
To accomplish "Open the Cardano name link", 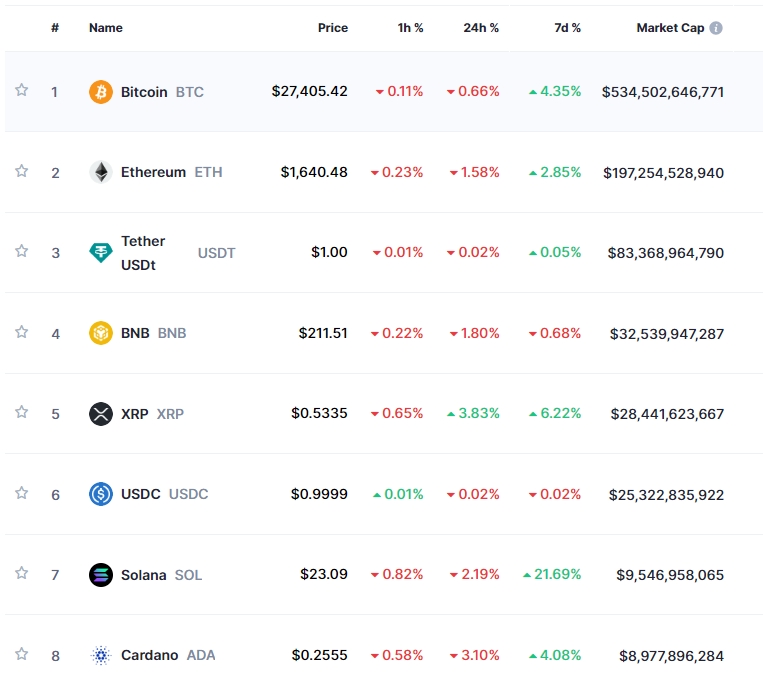I will (149, 655).
